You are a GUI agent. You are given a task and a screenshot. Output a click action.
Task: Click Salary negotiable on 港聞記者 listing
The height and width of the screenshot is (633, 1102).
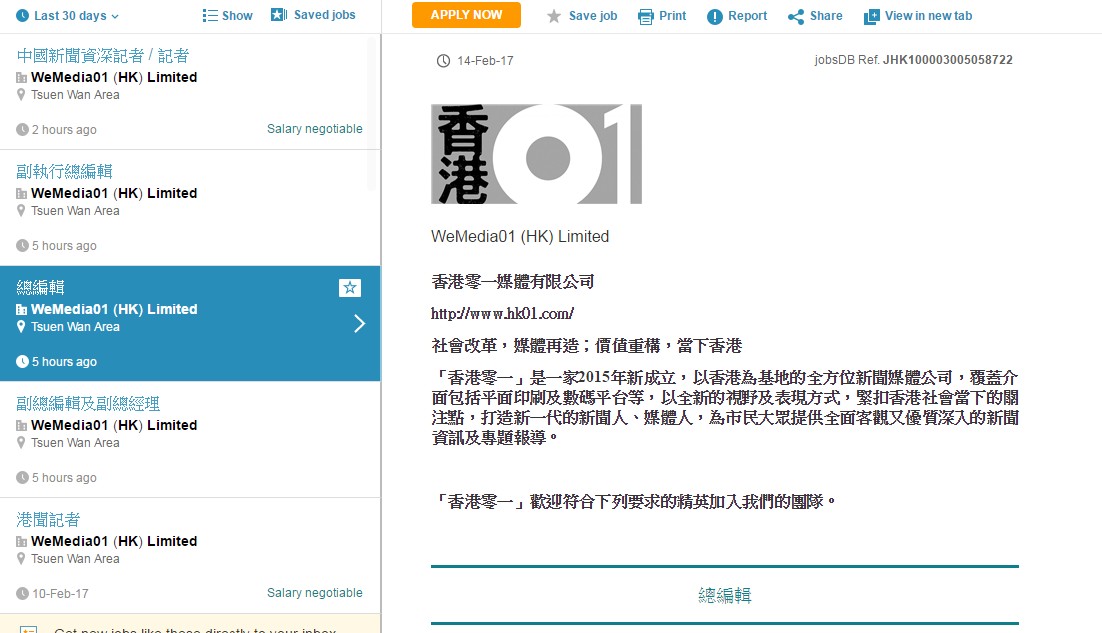click(315, 592)
